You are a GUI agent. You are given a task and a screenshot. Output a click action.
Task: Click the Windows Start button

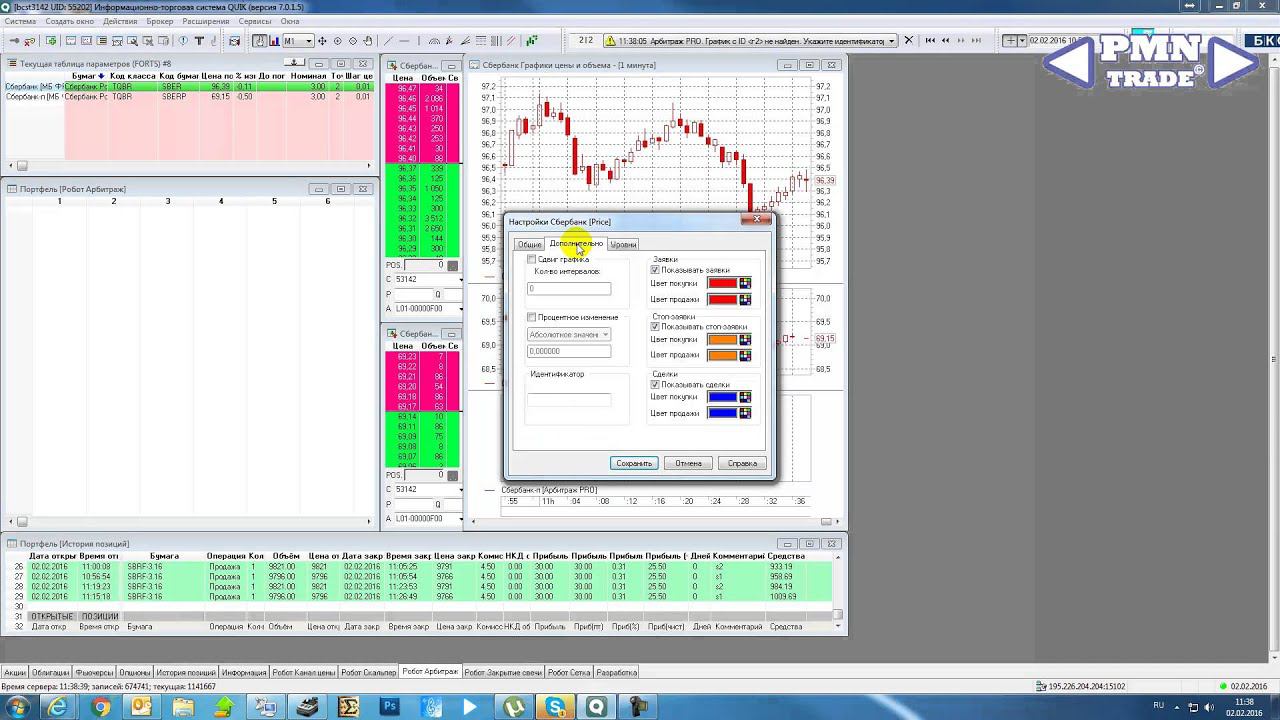coord(17,707)
